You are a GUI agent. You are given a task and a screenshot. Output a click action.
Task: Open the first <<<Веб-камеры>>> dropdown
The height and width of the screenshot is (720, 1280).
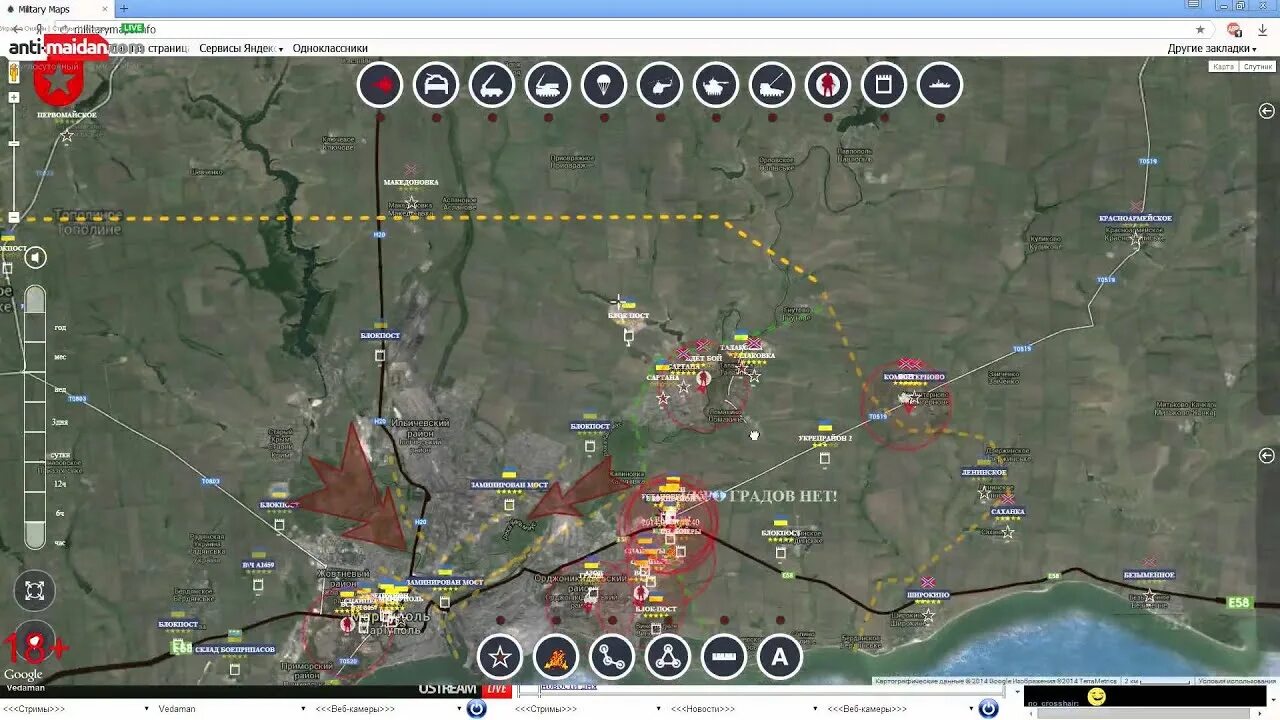(x=389, y=709)
